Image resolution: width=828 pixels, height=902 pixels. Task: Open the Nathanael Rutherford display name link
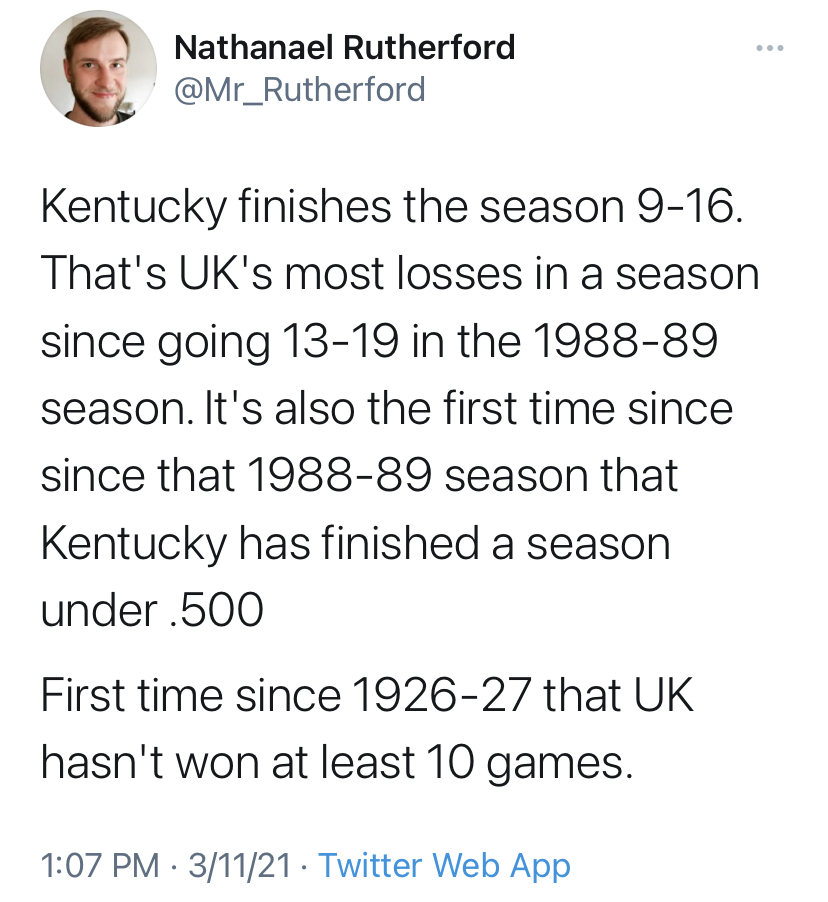coord(344,46)
